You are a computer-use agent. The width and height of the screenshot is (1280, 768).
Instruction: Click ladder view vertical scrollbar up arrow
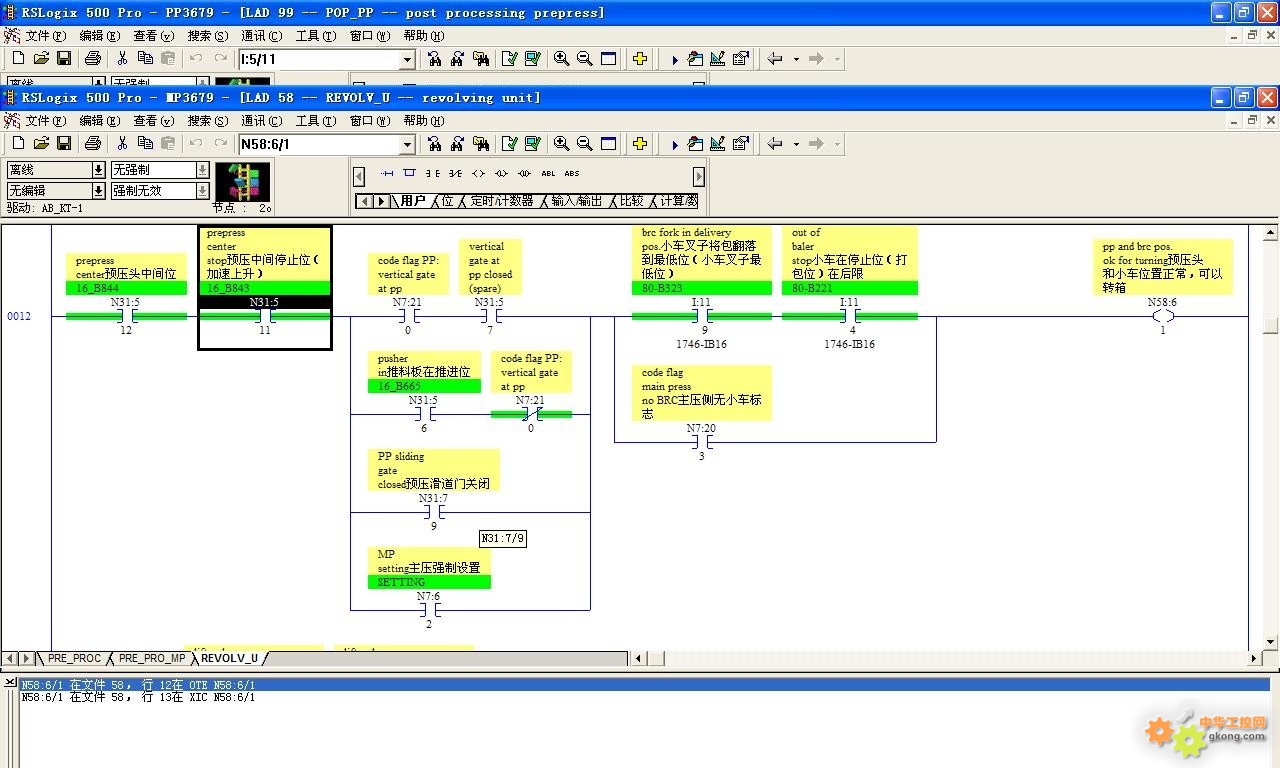click(1271, 233)
